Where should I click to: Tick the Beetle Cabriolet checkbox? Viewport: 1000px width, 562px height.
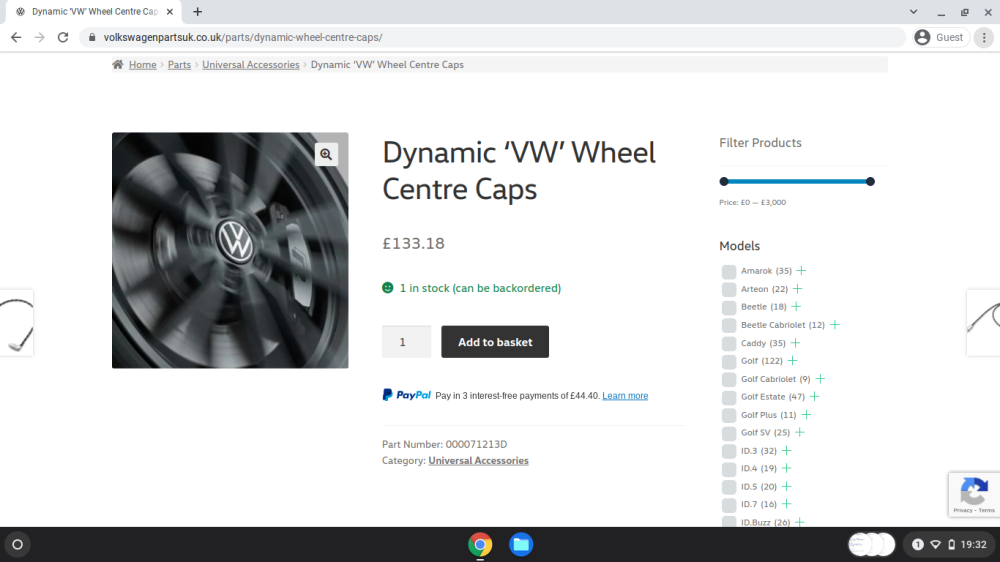click(x=729, y=325)
